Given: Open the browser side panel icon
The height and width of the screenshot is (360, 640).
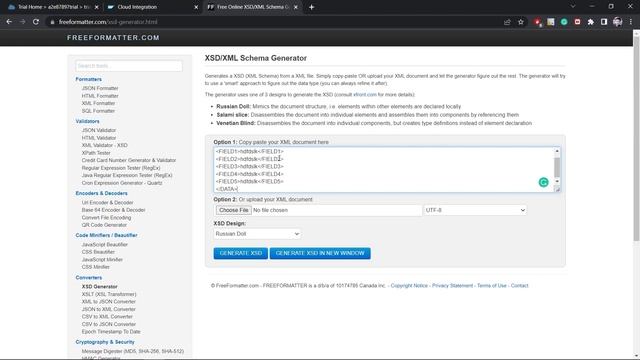Looking at the screenshot, I should [x=604, y=22].
